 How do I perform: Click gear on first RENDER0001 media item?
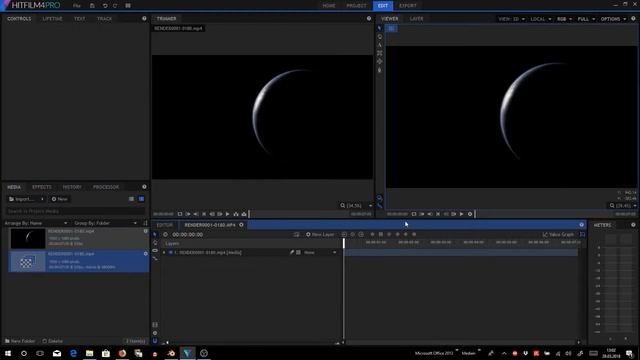click(x=146, y=231)
